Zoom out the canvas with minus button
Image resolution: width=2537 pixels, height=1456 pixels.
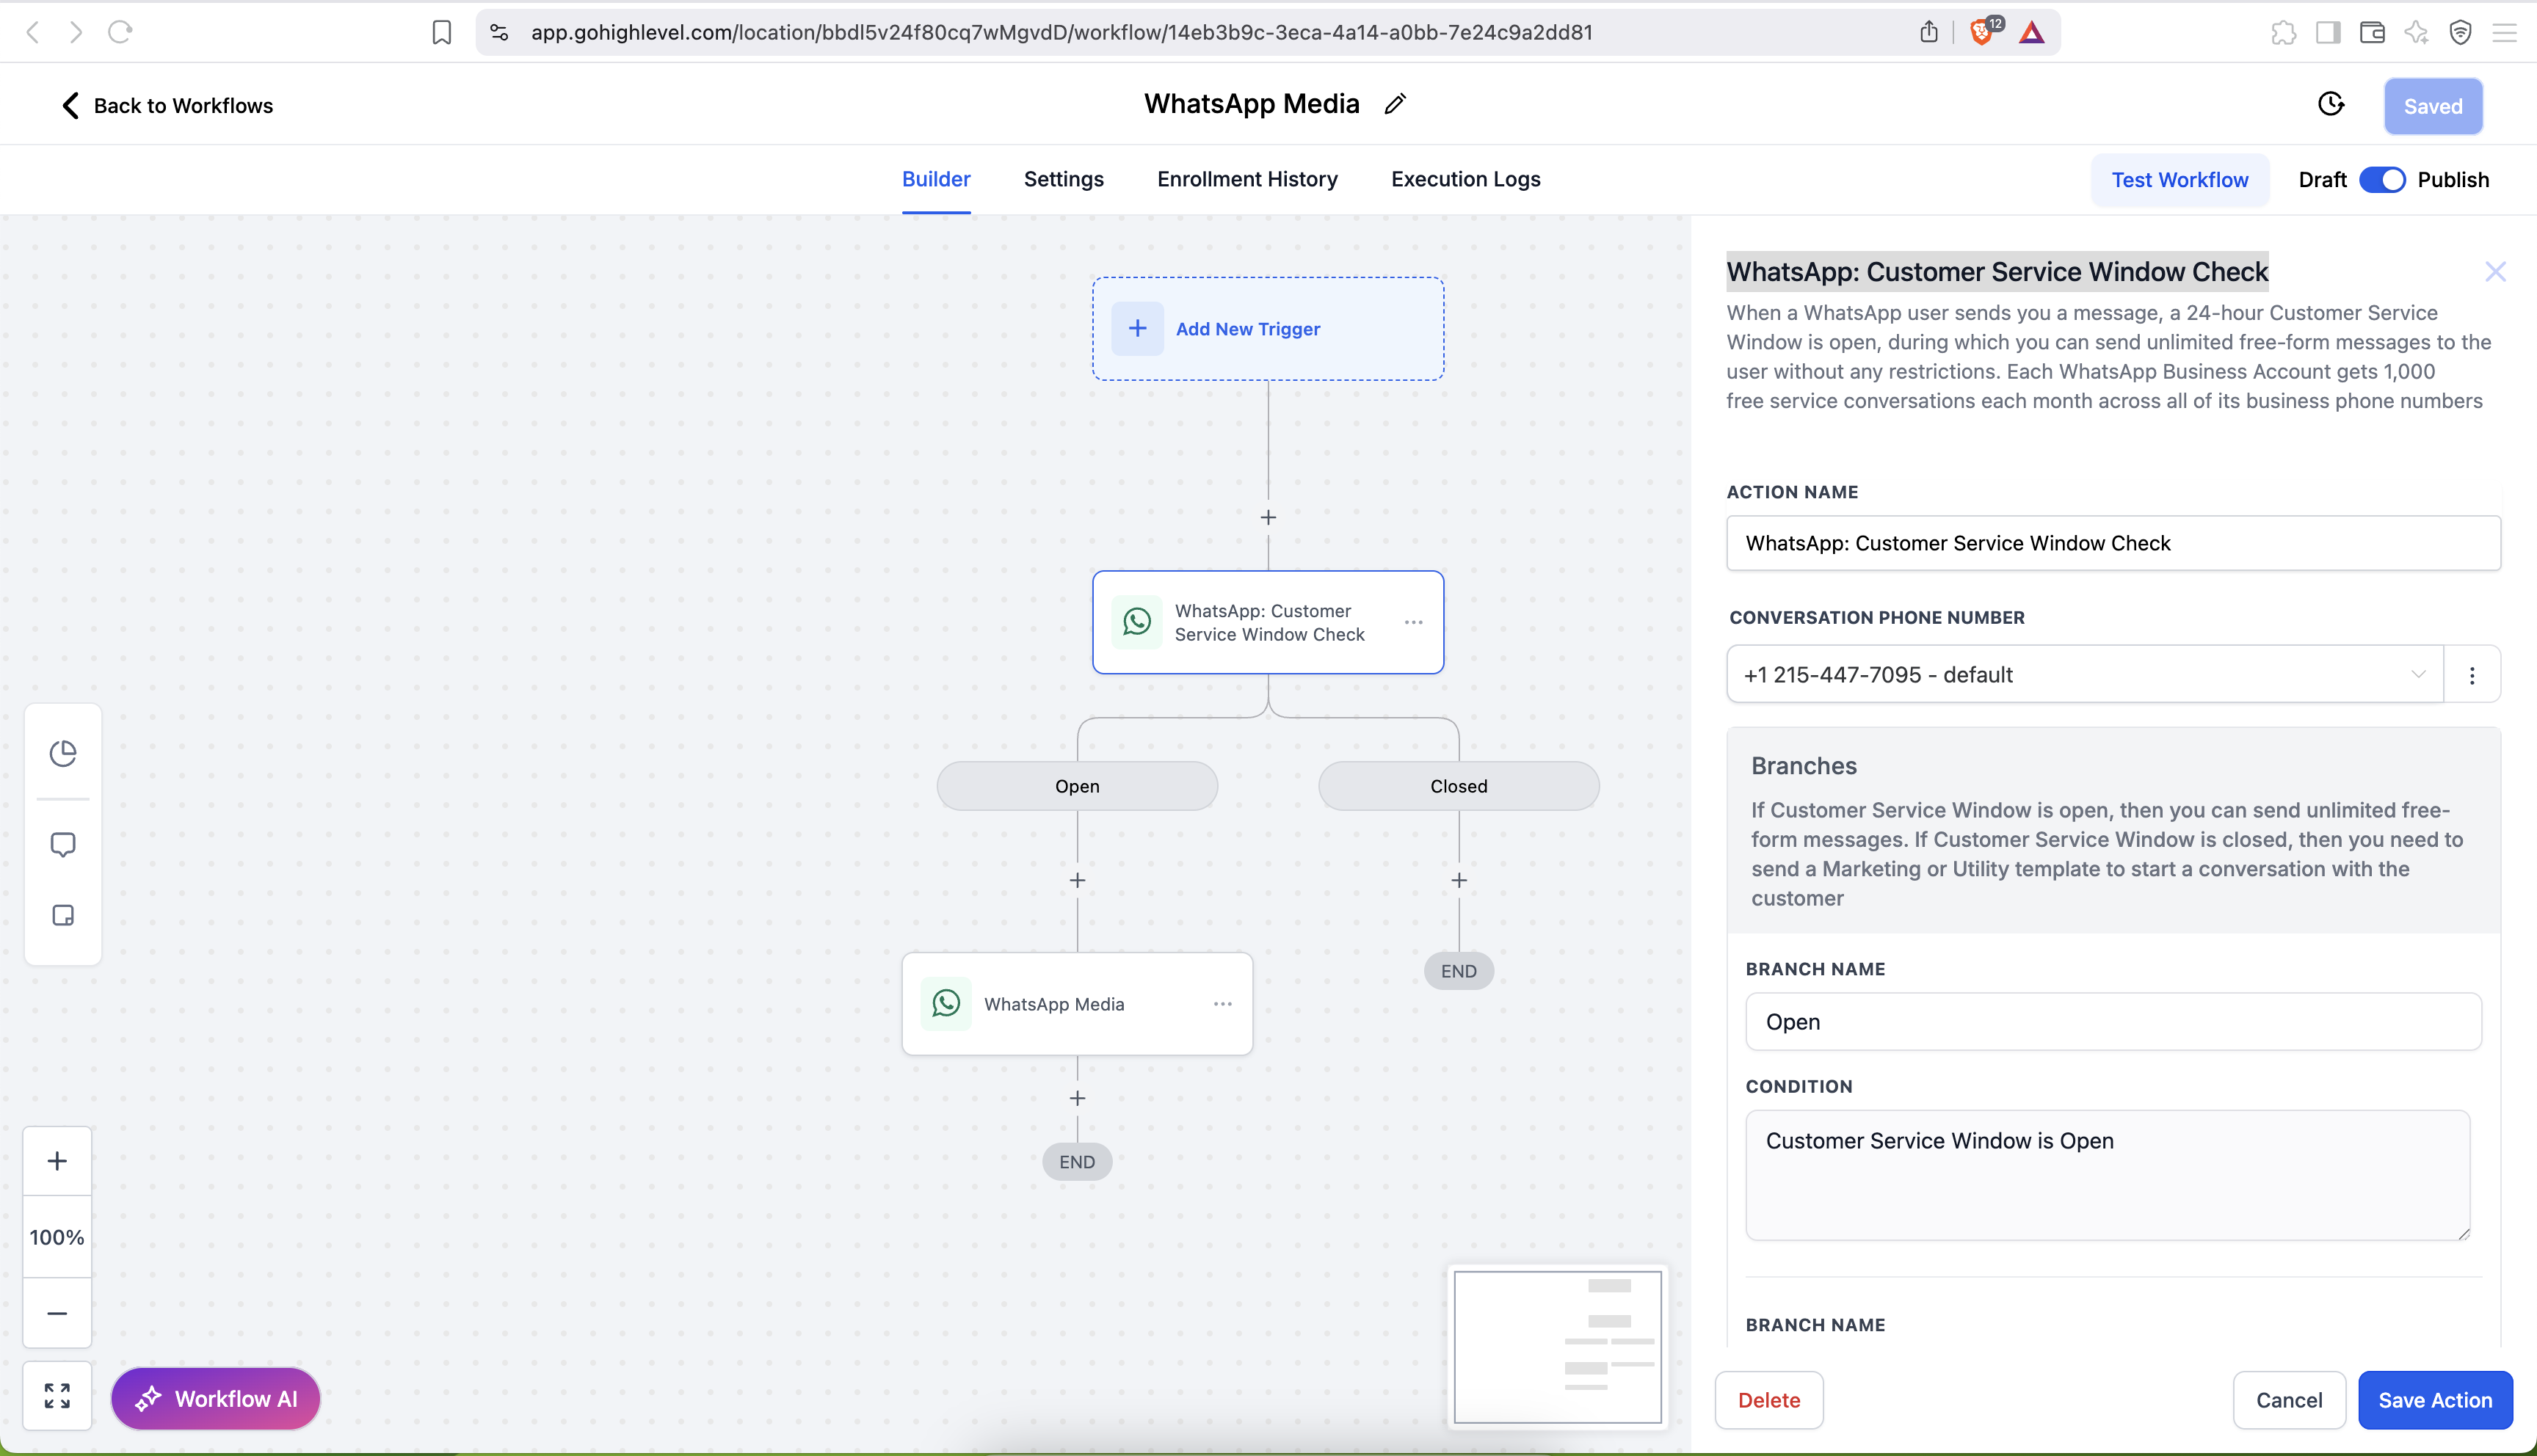pyautogui.click(x=57, y=1313)
